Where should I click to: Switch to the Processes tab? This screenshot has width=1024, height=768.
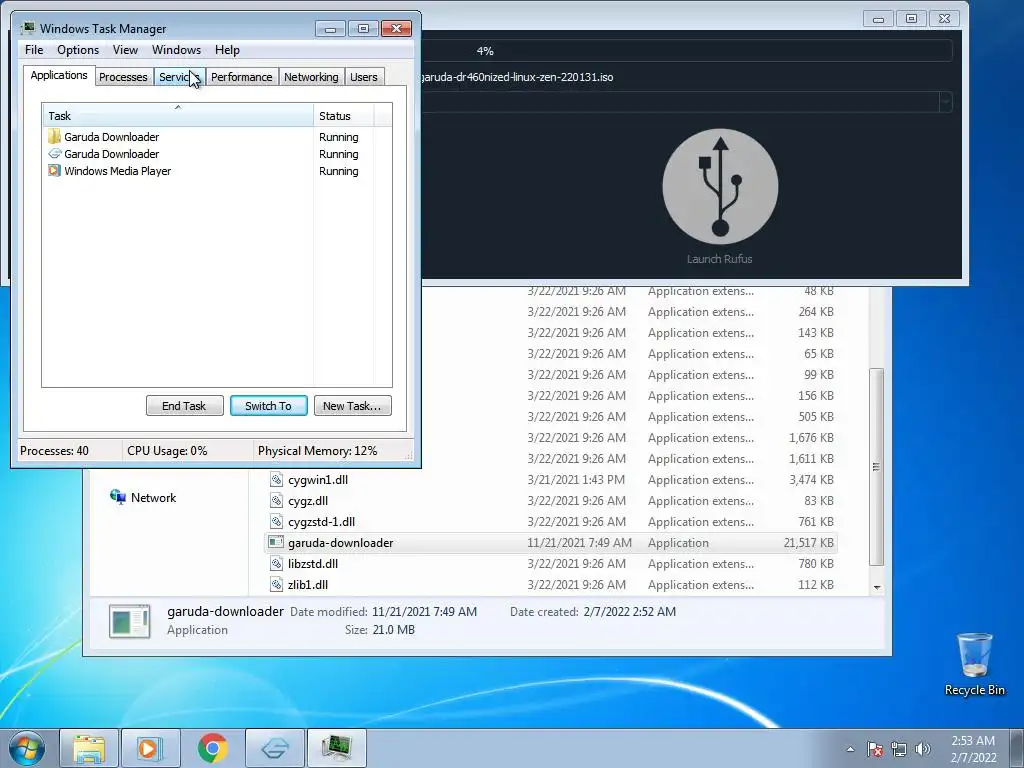(x=123, y=77)
